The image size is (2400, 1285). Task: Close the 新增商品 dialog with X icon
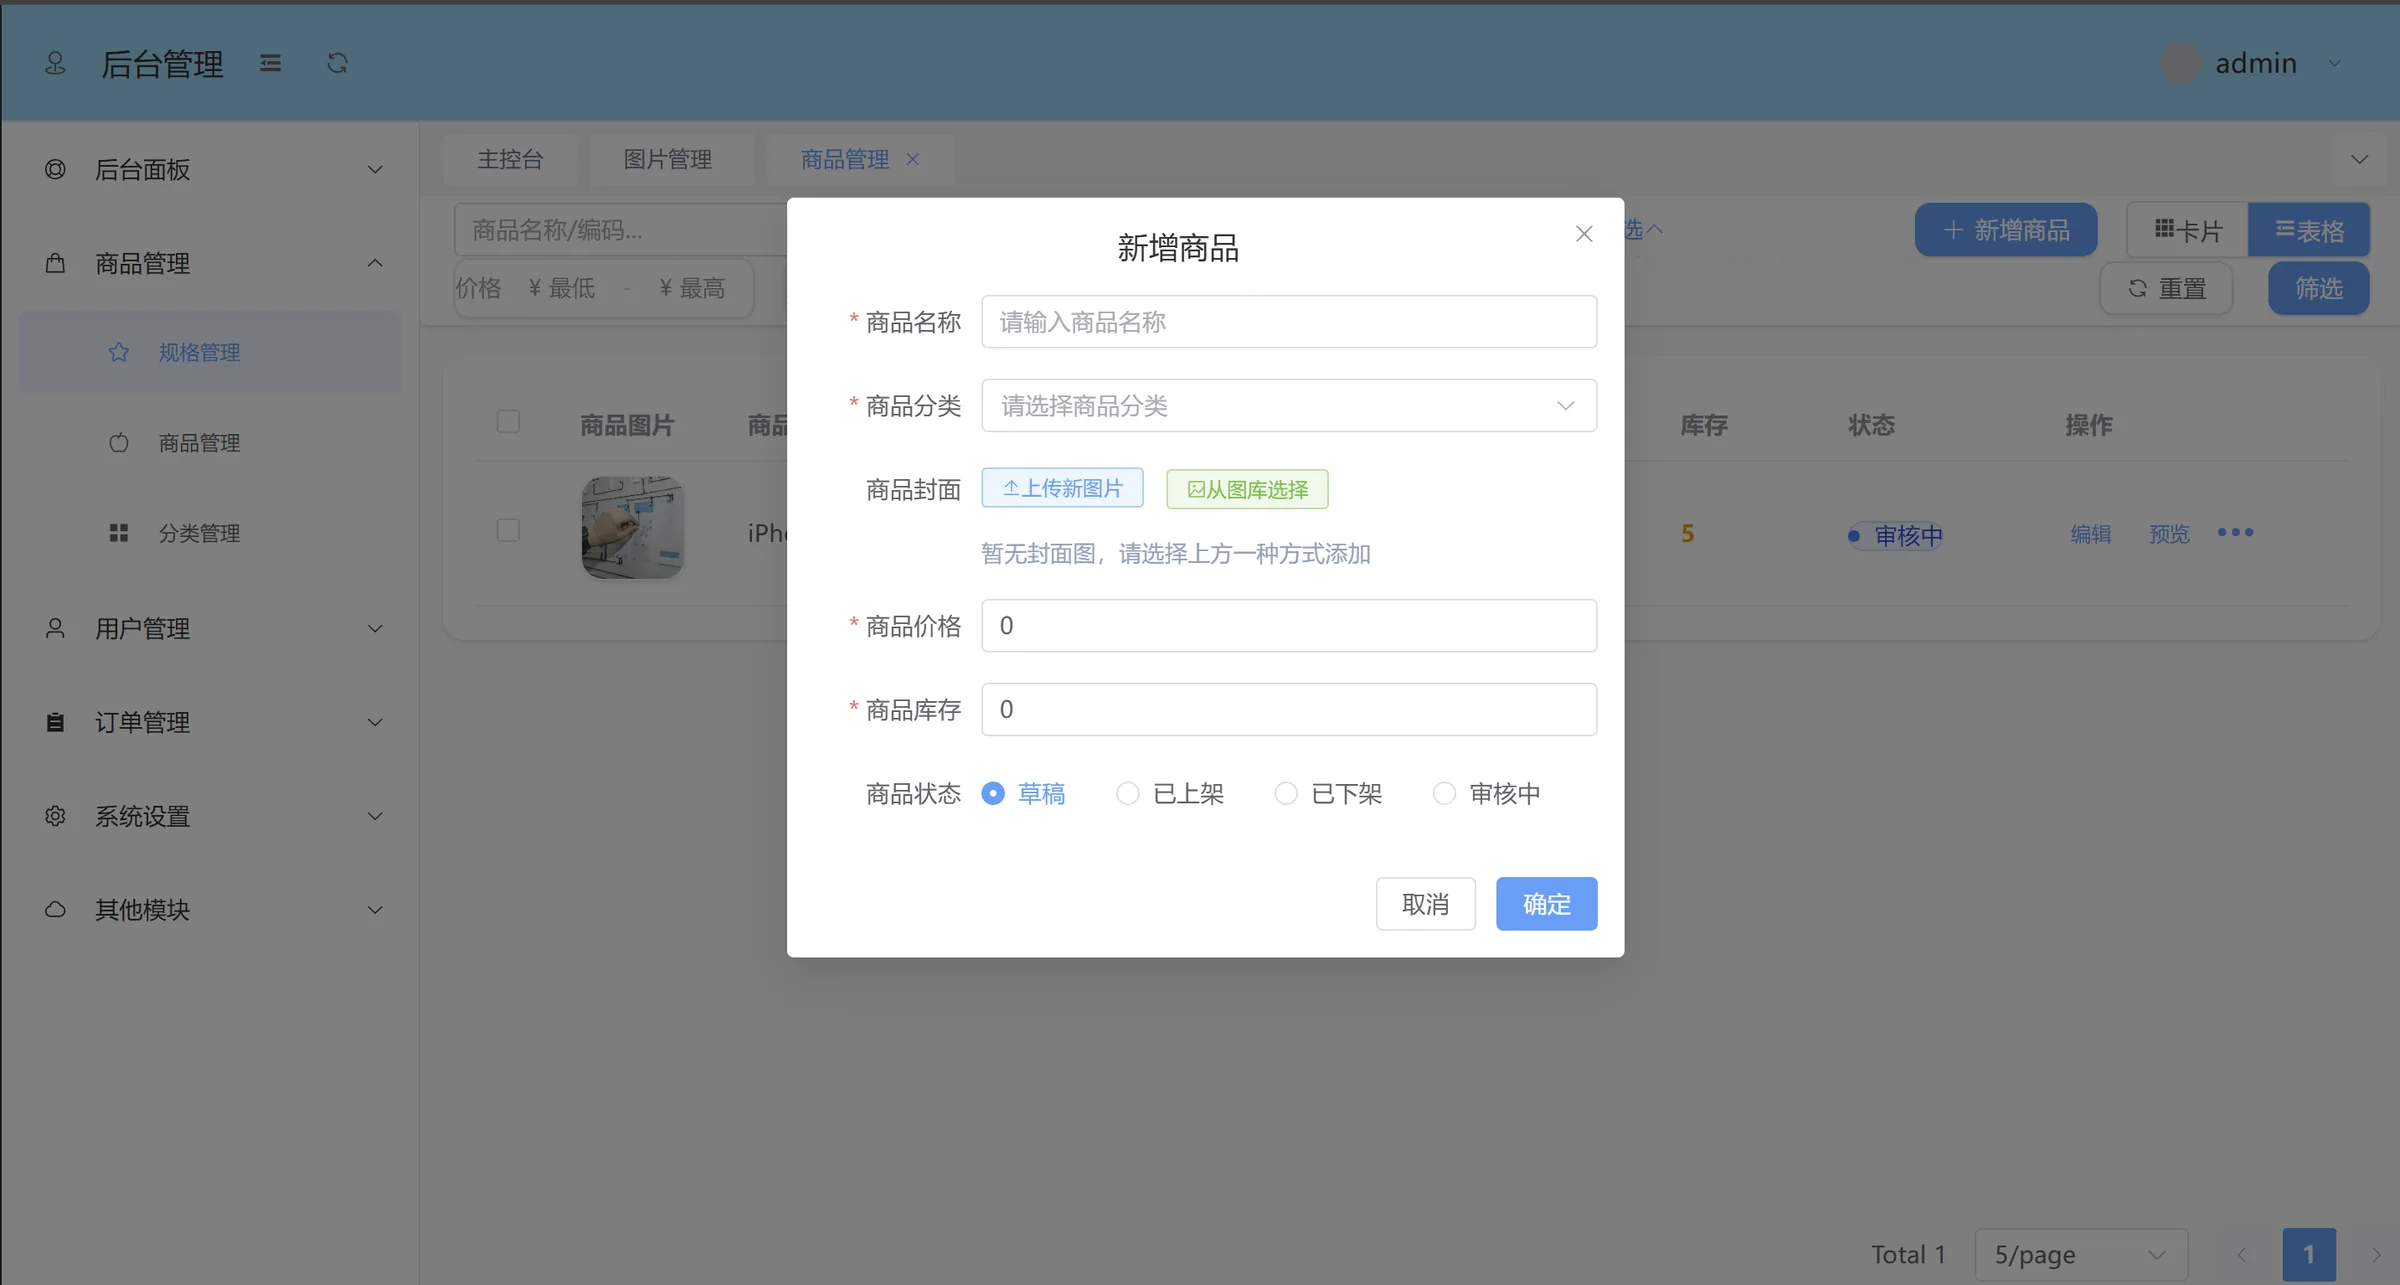(x=1584, y=234)
